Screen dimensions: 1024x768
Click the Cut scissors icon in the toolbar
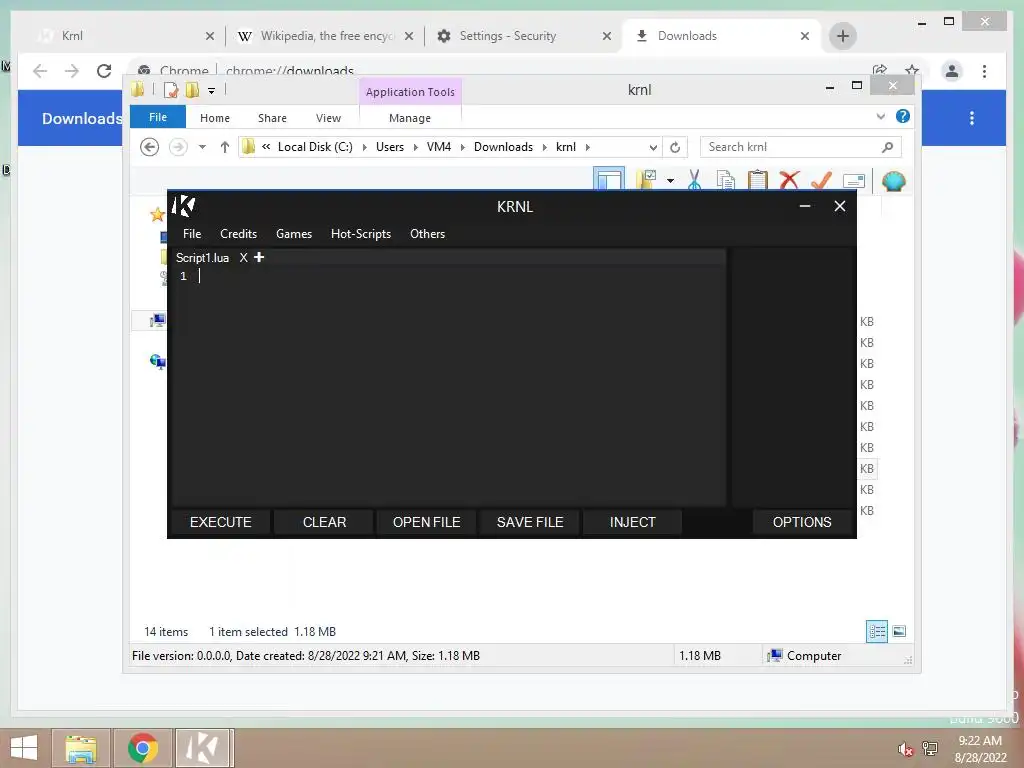694,180
